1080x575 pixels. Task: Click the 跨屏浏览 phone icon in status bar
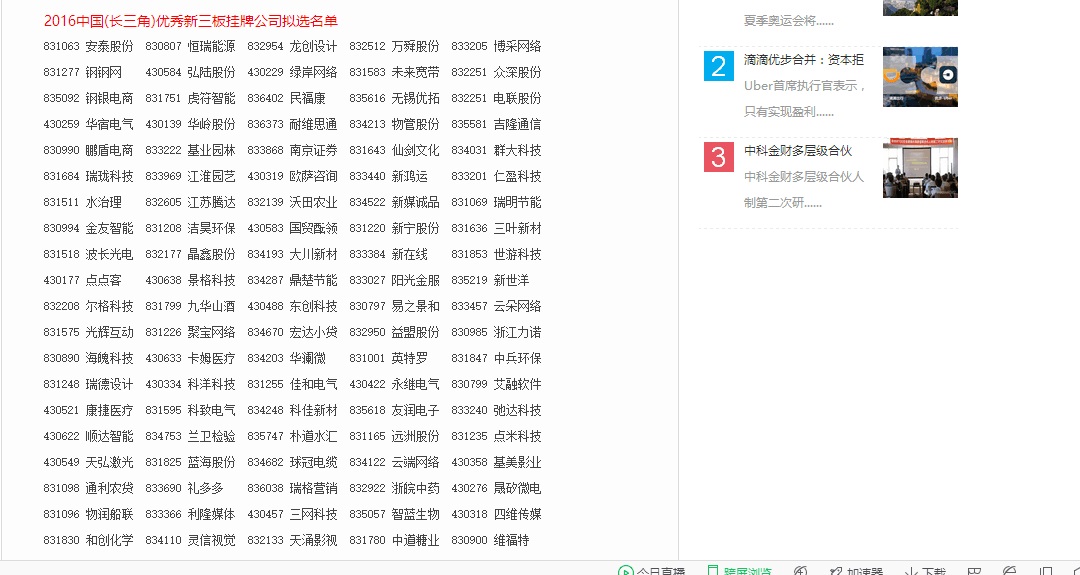pyautogui.click(x=713, y=571)
